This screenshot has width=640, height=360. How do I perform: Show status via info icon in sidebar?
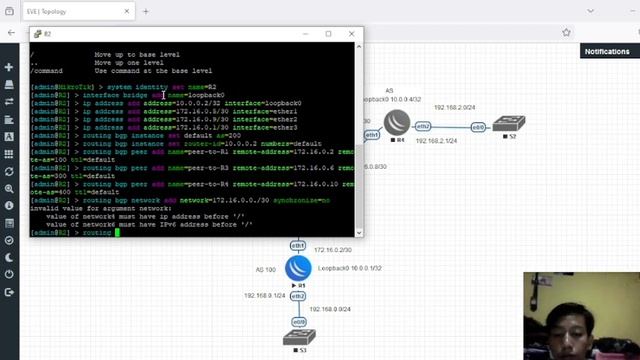9,205
